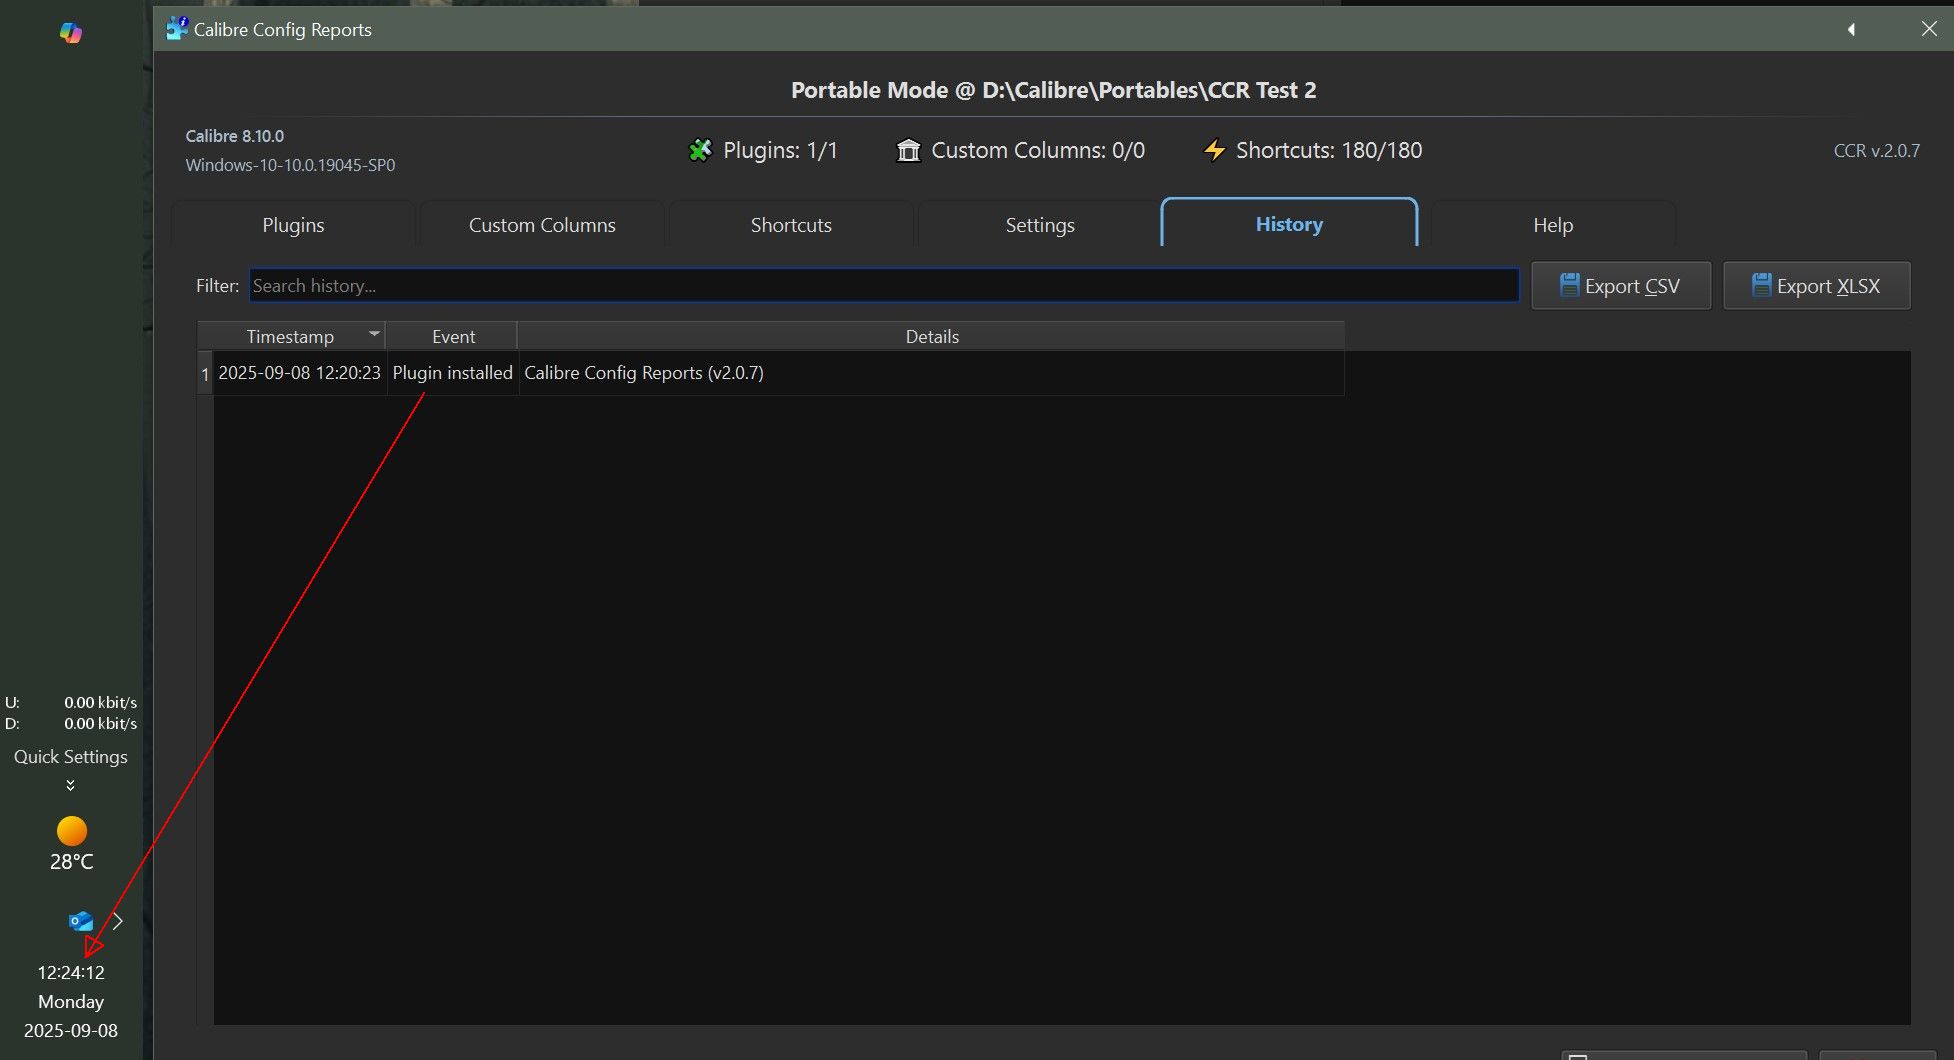Click the Export CSV button

(1621, 286)
